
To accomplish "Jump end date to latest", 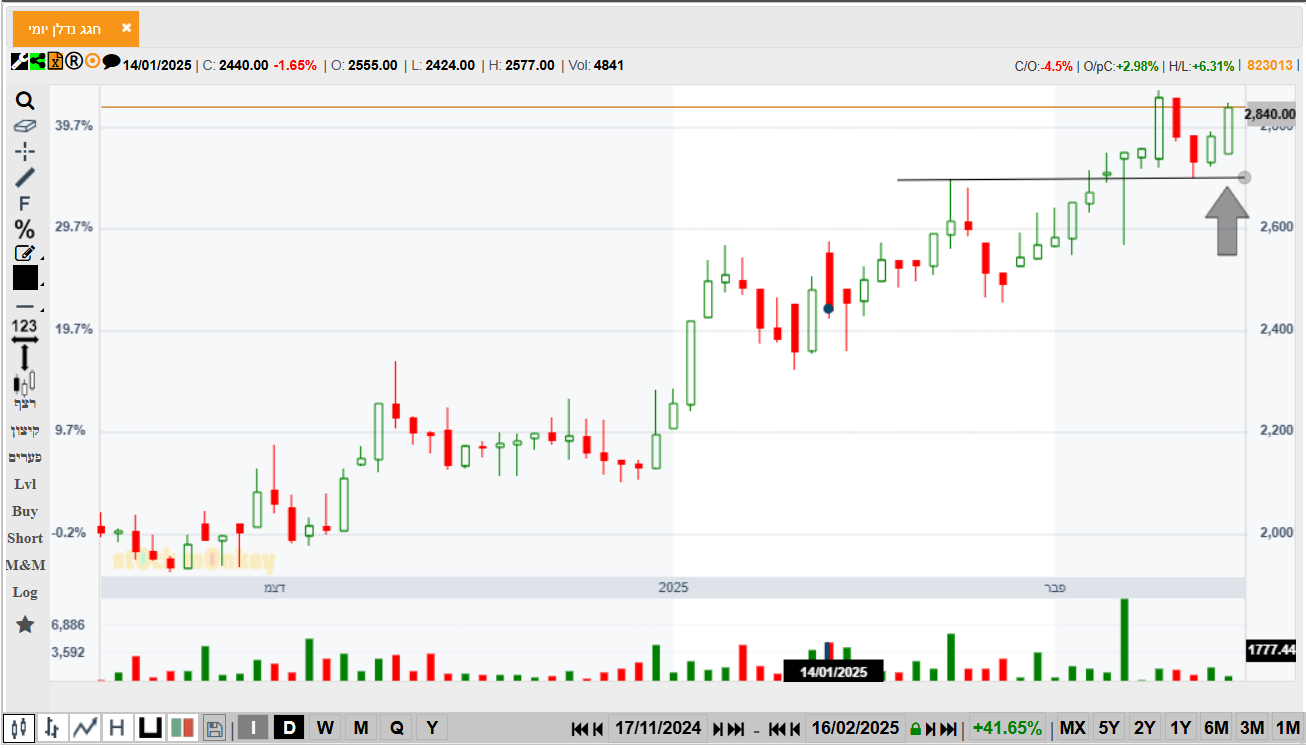I will point(949,729).
